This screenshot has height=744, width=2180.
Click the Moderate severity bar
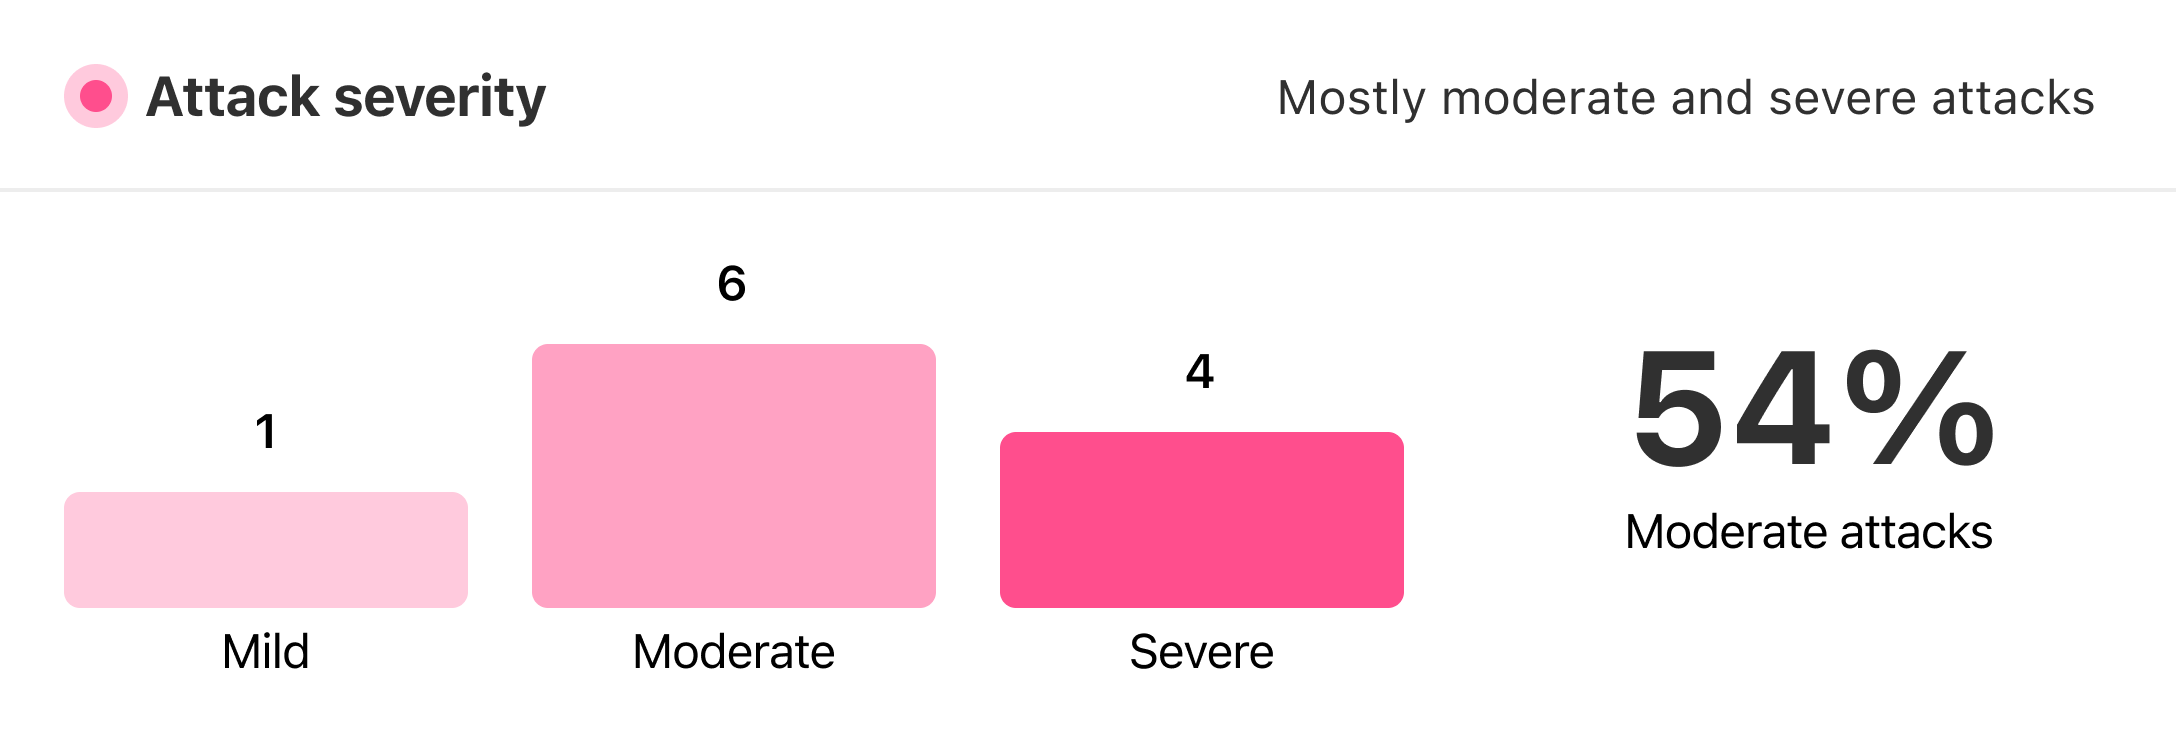click(x=734, y=476)
